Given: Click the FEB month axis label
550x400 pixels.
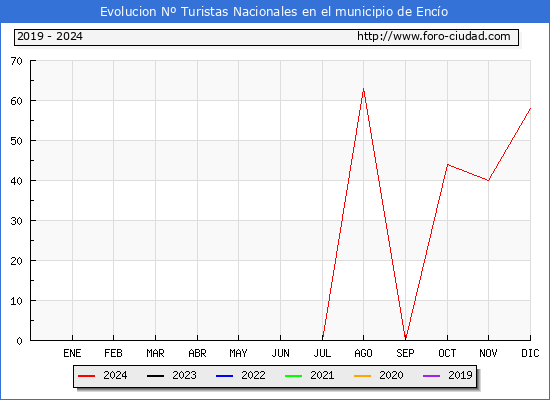Looking at the screenshot, I should coord(113,353).
